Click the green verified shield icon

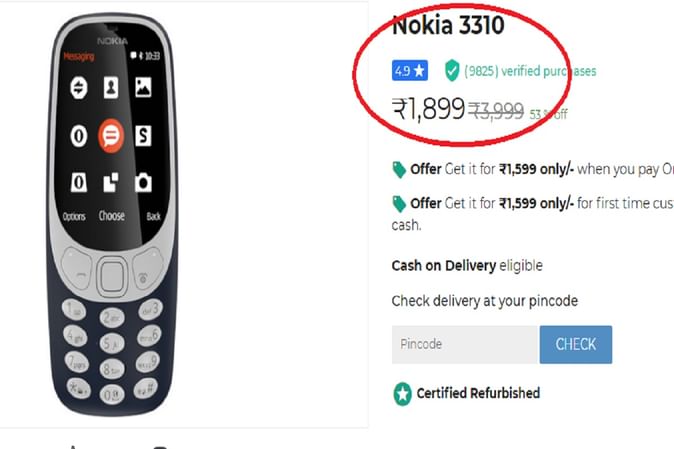[452, 71]
